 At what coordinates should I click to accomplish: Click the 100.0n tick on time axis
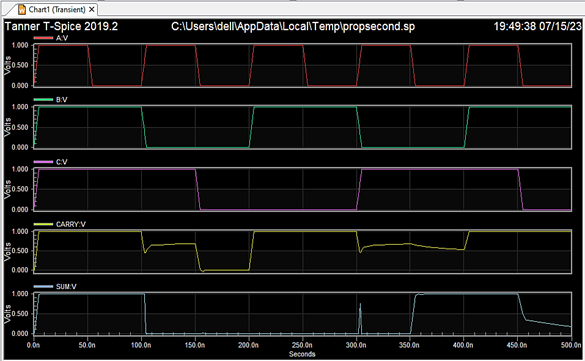tap(141, 345)
